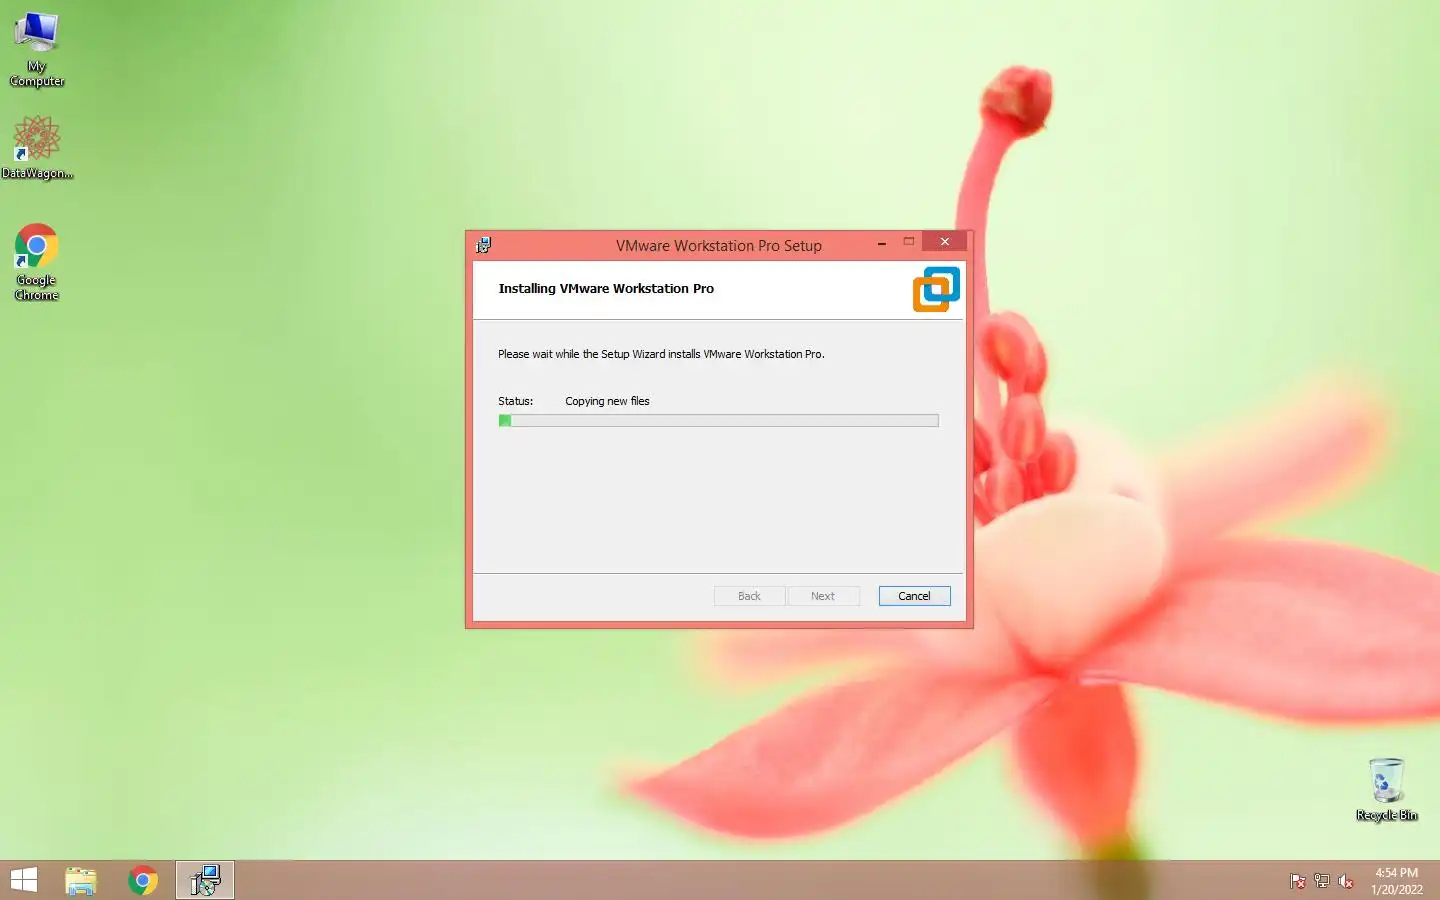
Task: Close the VMware setup window
Action: pos(945,241)
